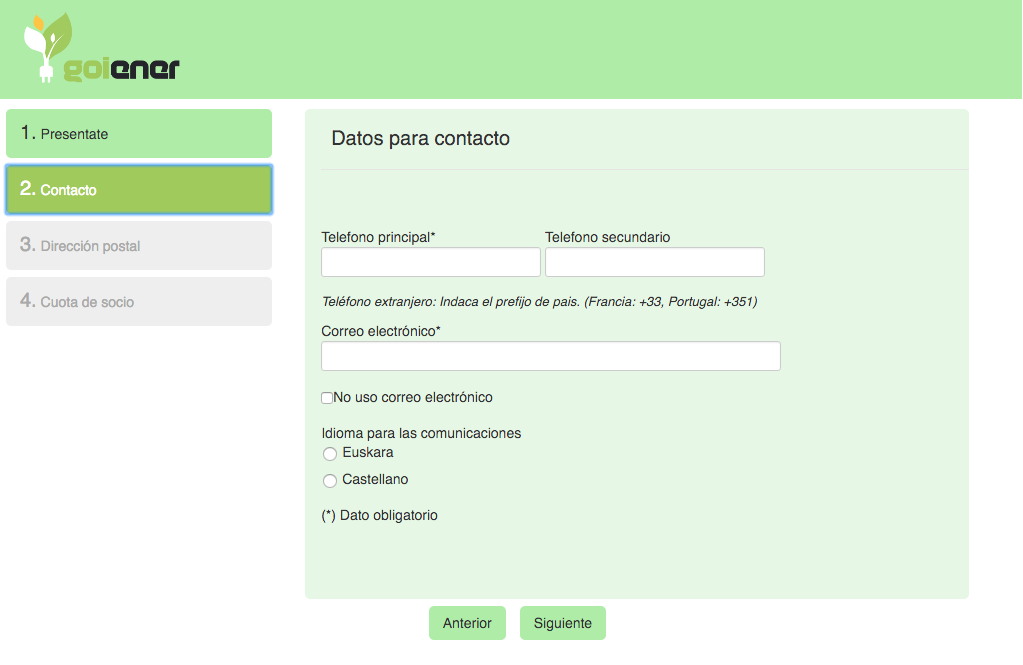Viewport: 1023px width, 665px height.
Task: Go to step 1 Presentate
Action: pyautogui.click(x=139, y=134)
